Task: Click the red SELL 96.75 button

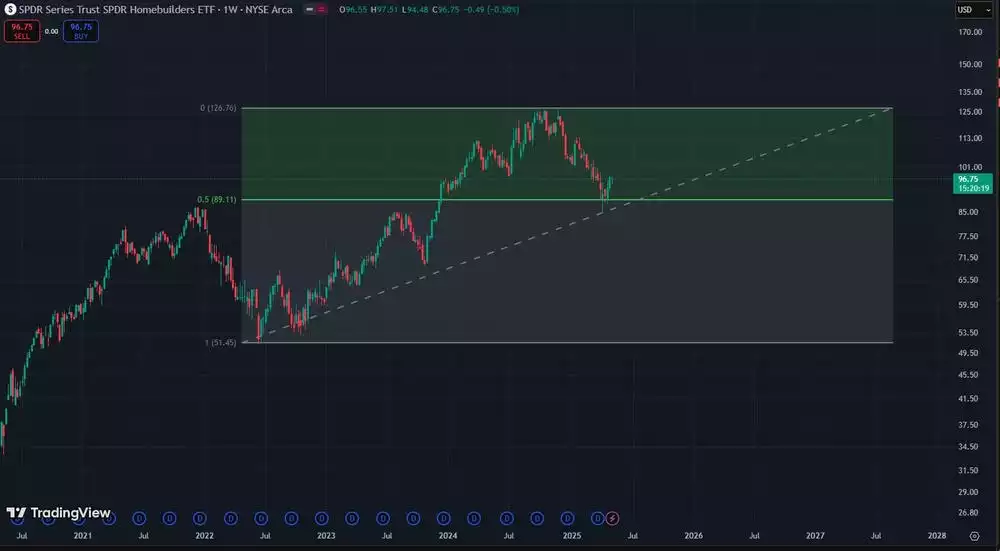Action: (x=22, y=31)
